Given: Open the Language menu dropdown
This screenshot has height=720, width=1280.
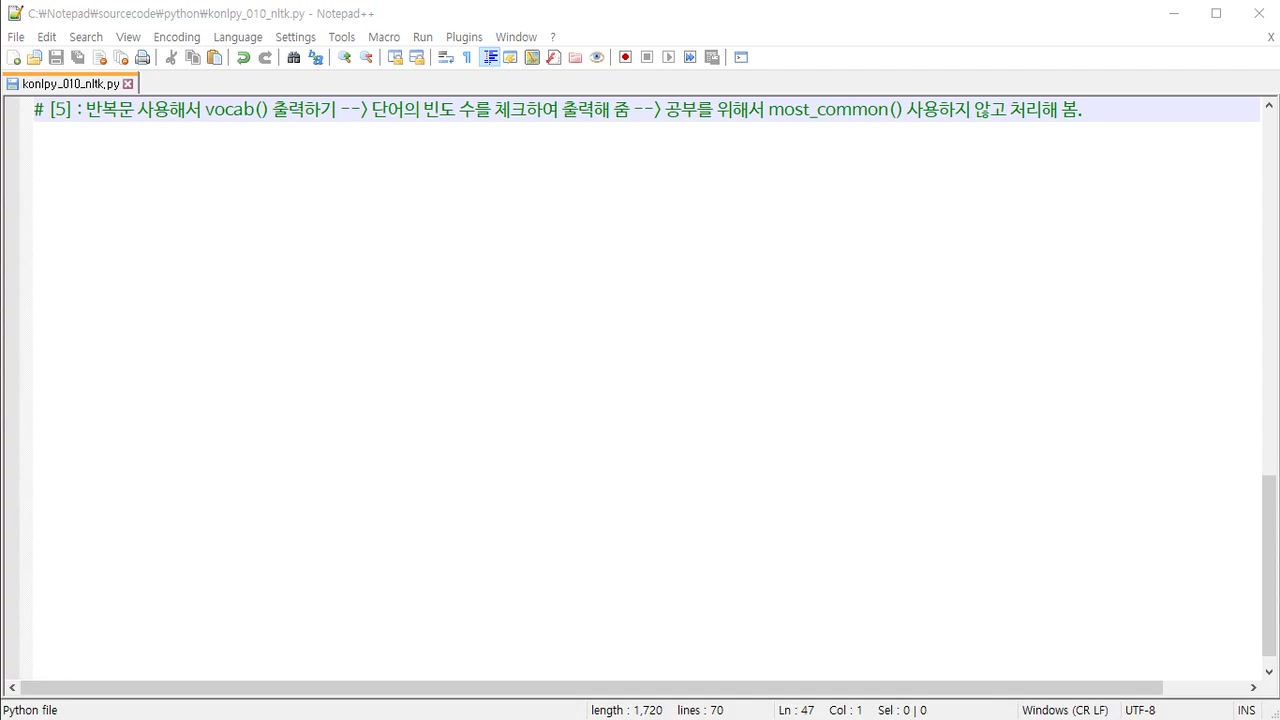Looking at the screenshot, I should 237,37.
